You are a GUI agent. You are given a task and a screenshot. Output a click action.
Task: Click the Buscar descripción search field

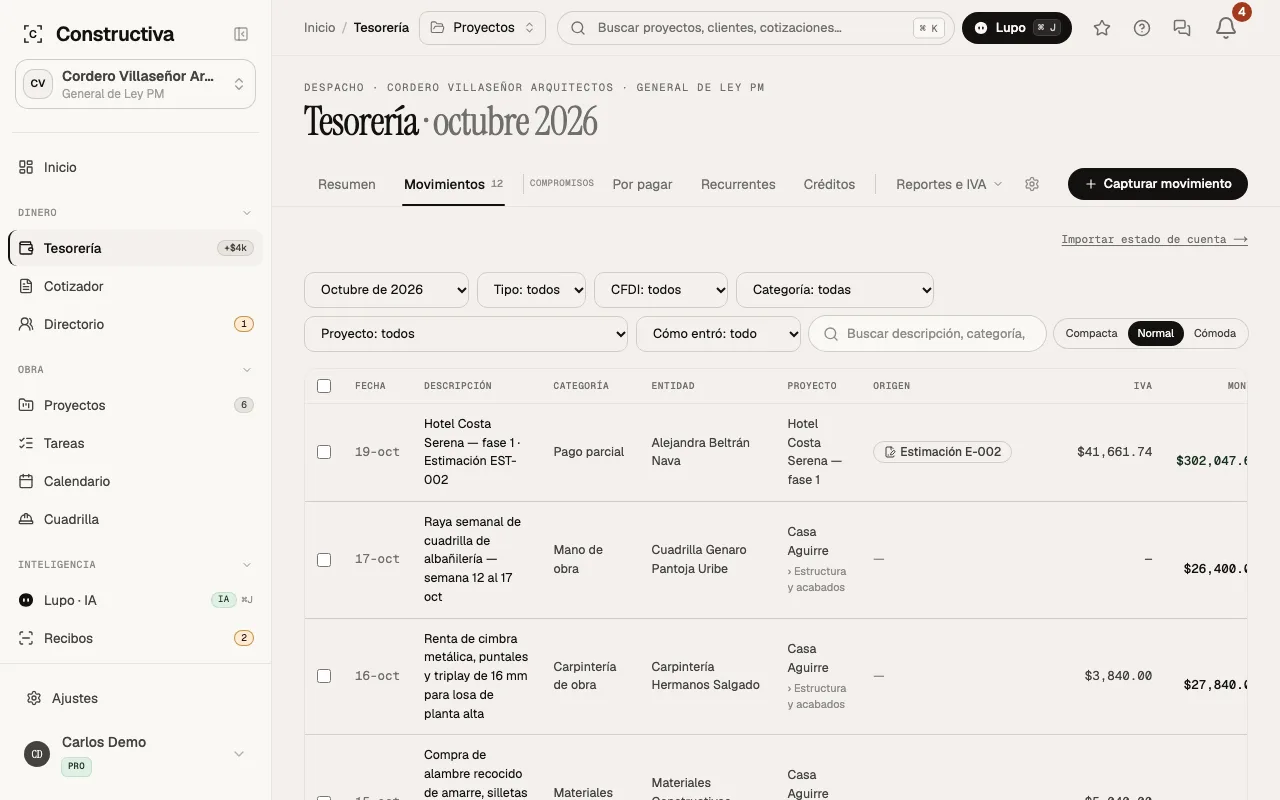[x=927, y=334]
